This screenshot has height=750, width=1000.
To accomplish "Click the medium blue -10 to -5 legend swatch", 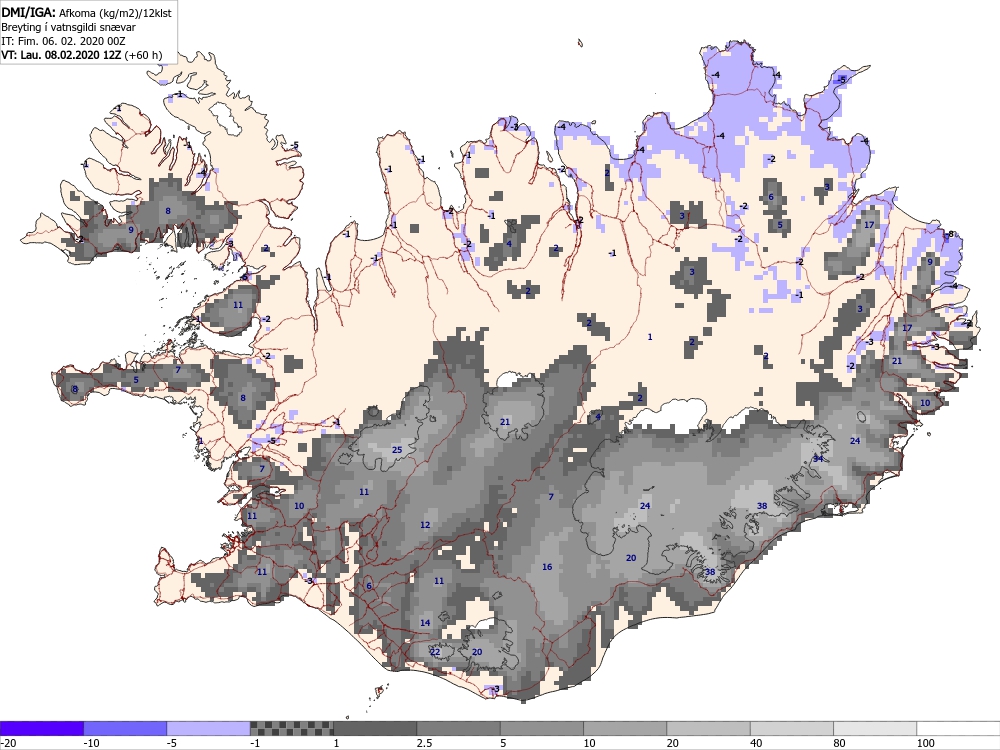I will tap(125, 728).
